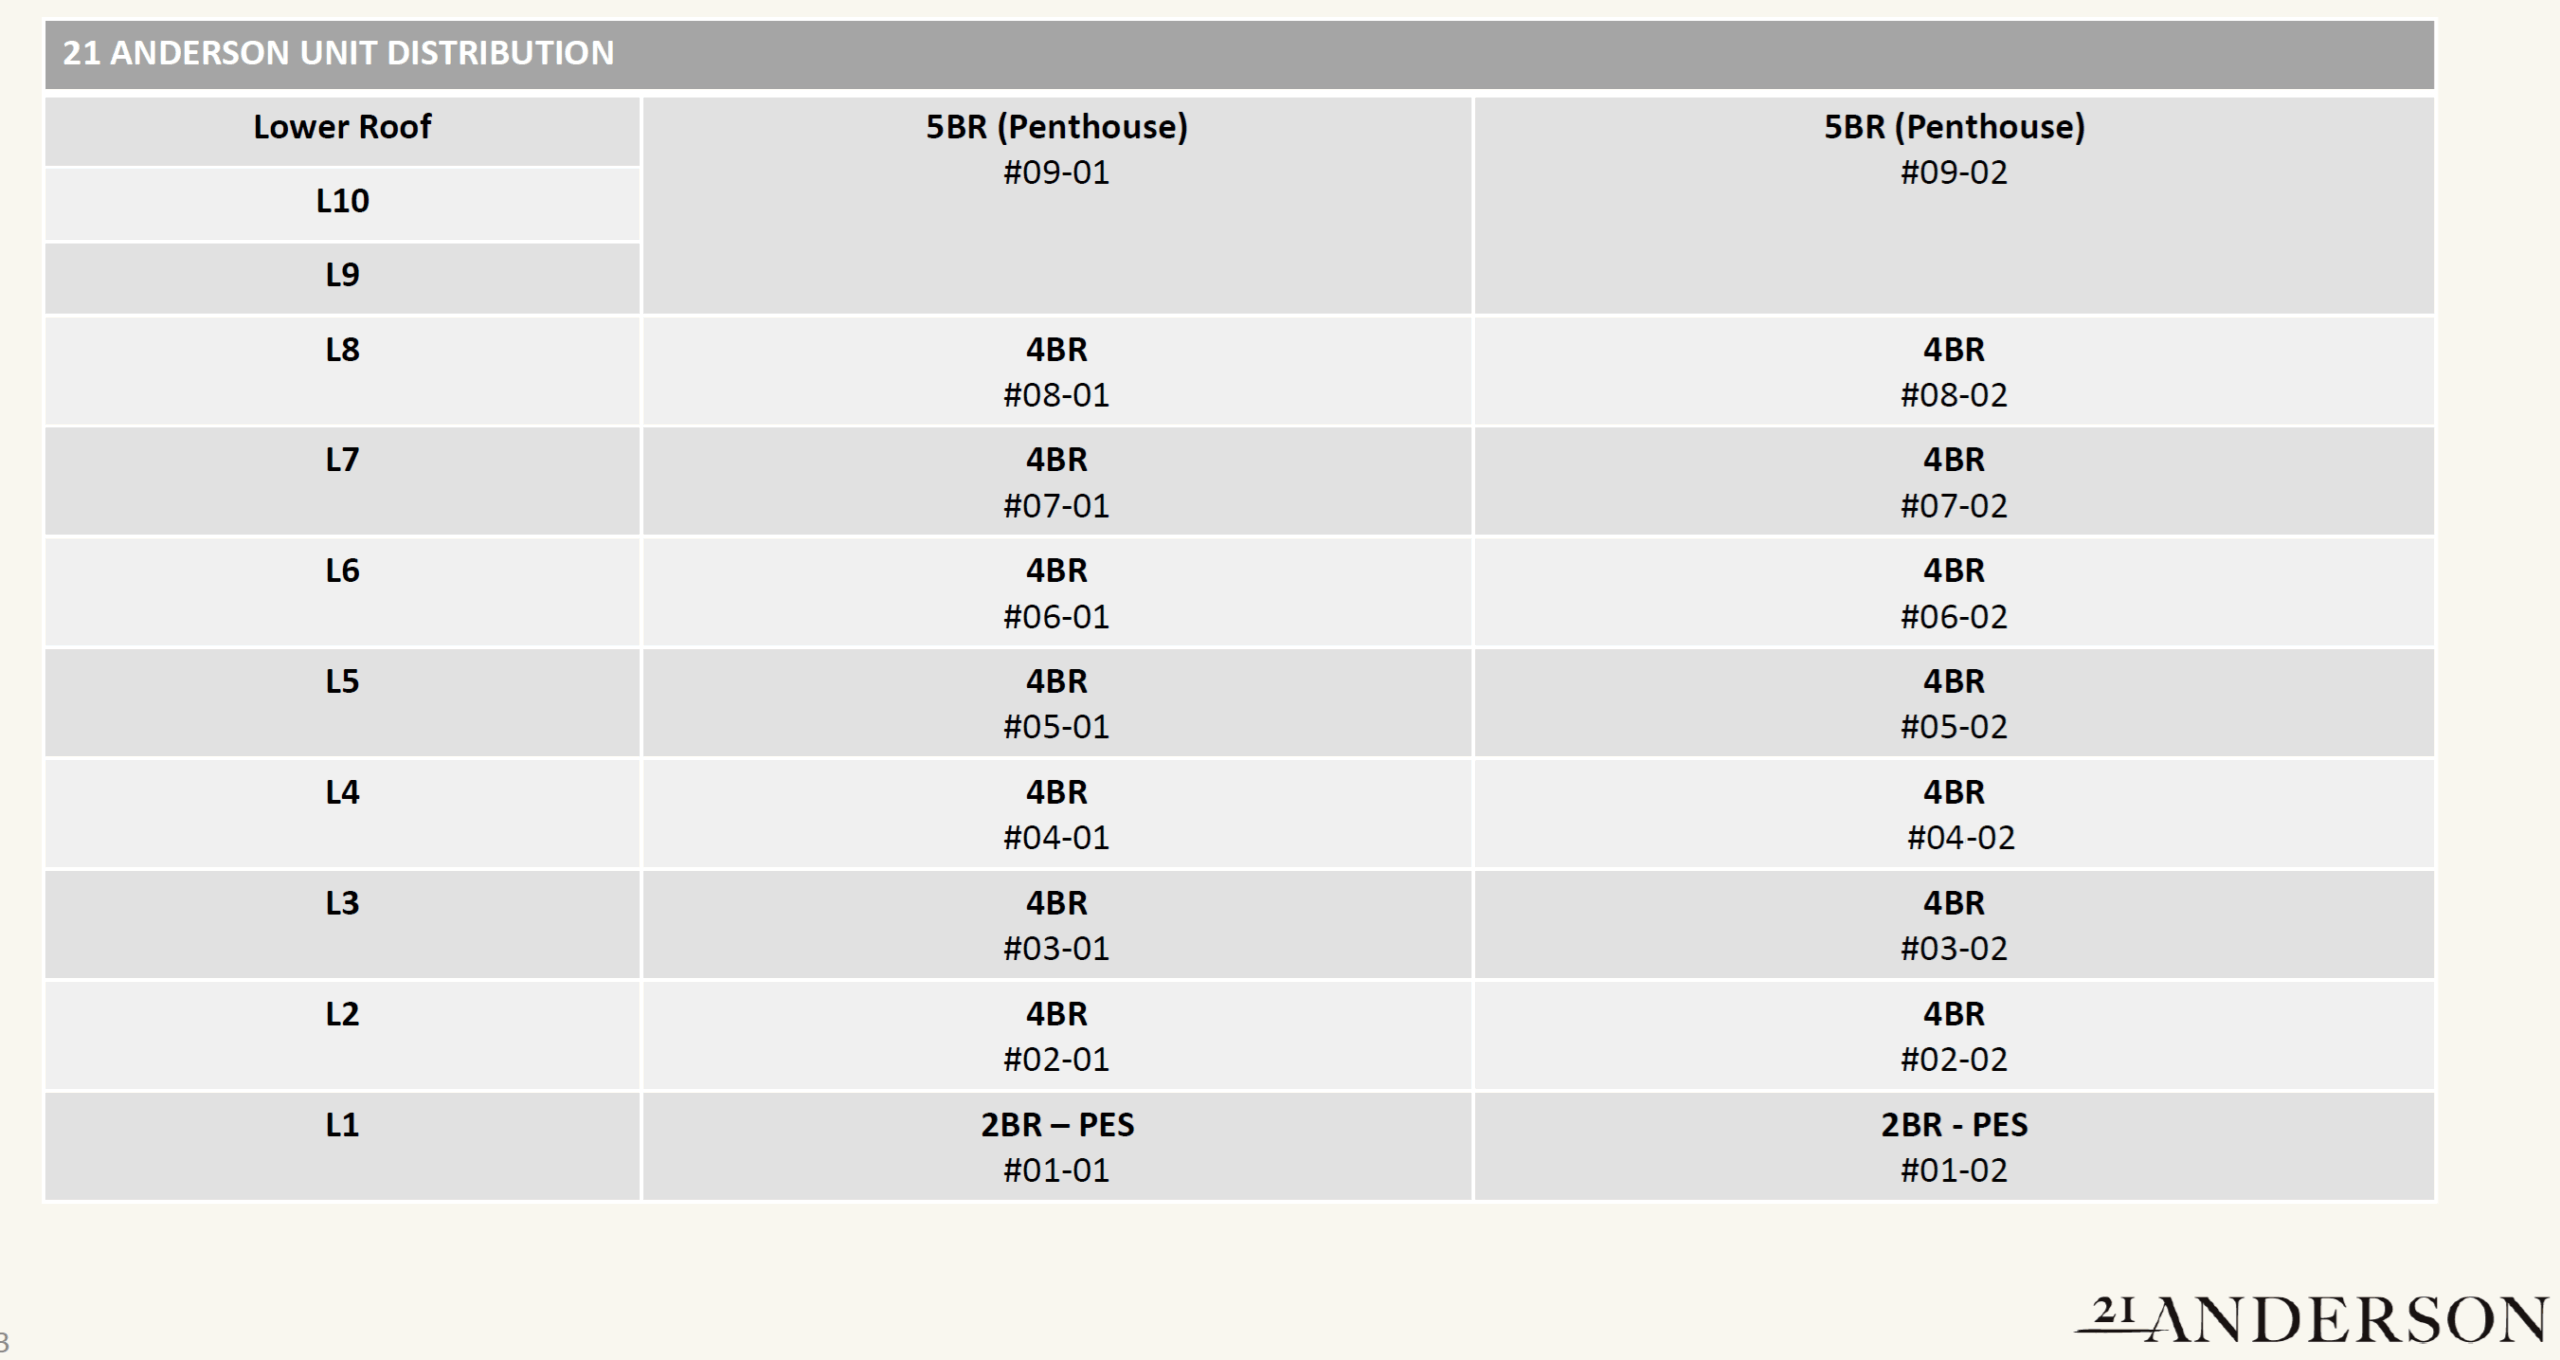This screenshot has height=1360, width=2560.
Task: Select the 5BR Penthouse #09-01 cell
Action: point(1056,150)
